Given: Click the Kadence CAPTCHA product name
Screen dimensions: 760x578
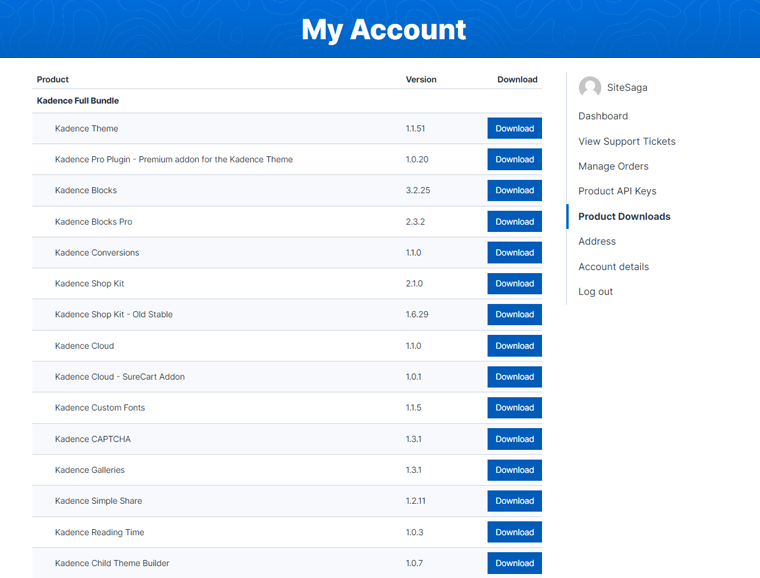Looking at the screenshot, I should tap(93, 439).
